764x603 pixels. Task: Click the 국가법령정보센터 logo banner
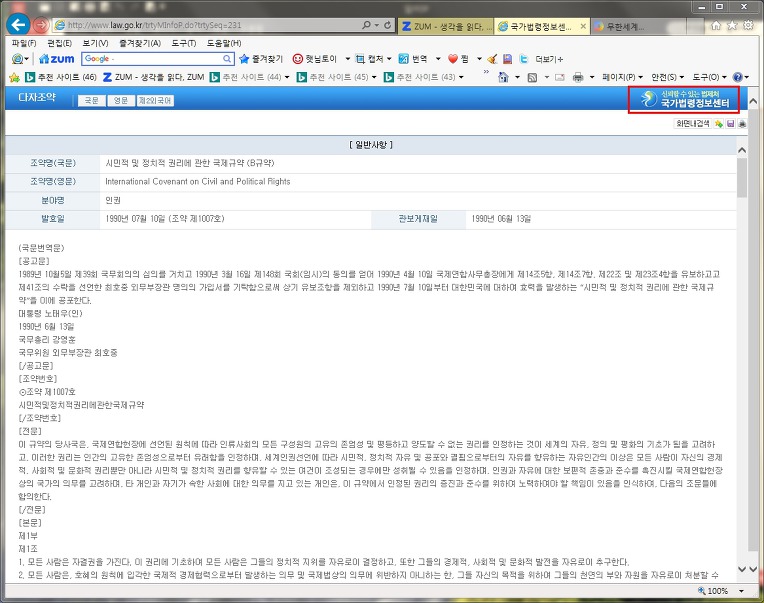pyautogui.click(x=684, y=100)
